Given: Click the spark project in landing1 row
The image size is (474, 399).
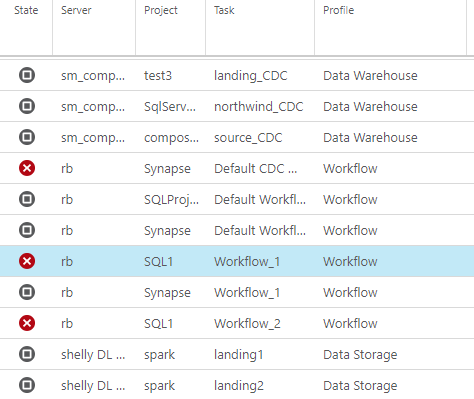Looking at the screenshot, I should (x=159, y=355).
